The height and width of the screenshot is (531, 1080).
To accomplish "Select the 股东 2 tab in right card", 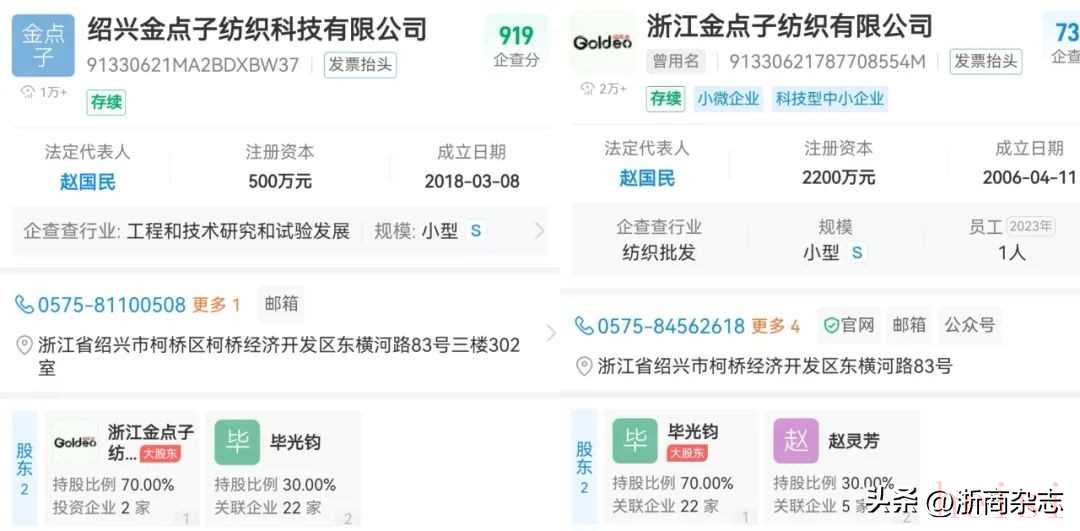I will coord(584,467).
